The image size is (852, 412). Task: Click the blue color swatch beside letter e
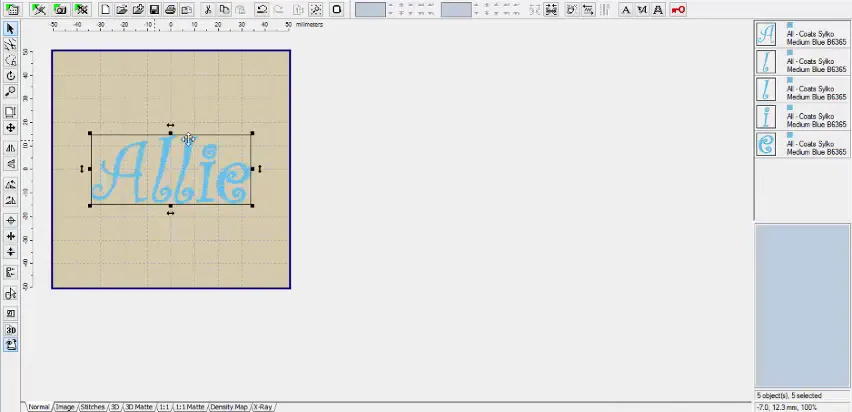click(x=790, y=135)
